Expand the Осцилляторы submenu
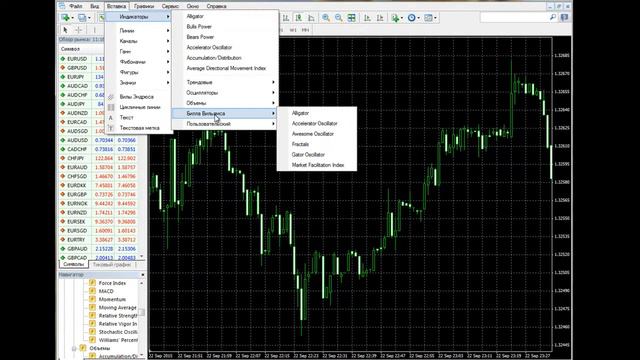The image size is (640, 360). (226, 93)
